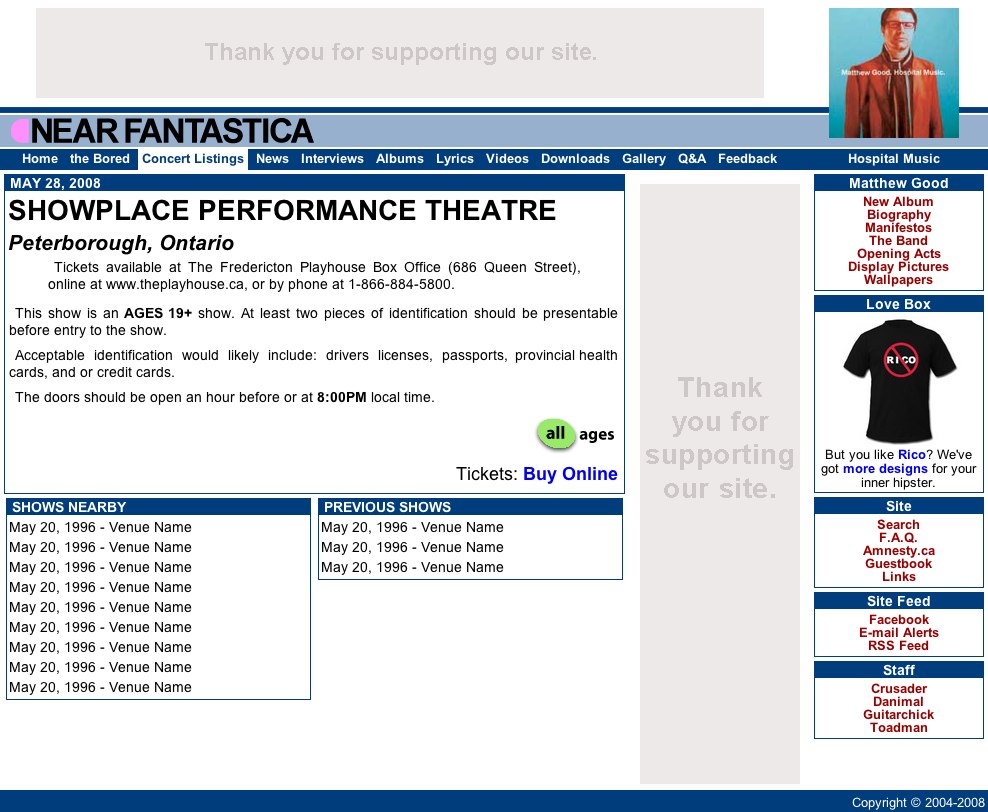Viewport: 988px width, 812px height.
Task: Open the Manifestos link
Action: pos(898,227)
